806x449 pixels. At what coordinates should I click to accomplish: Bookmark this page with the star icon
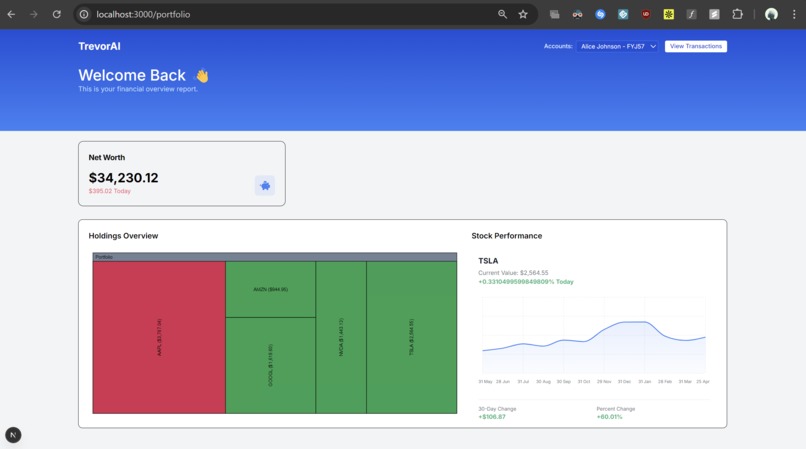tap(523, 14)
